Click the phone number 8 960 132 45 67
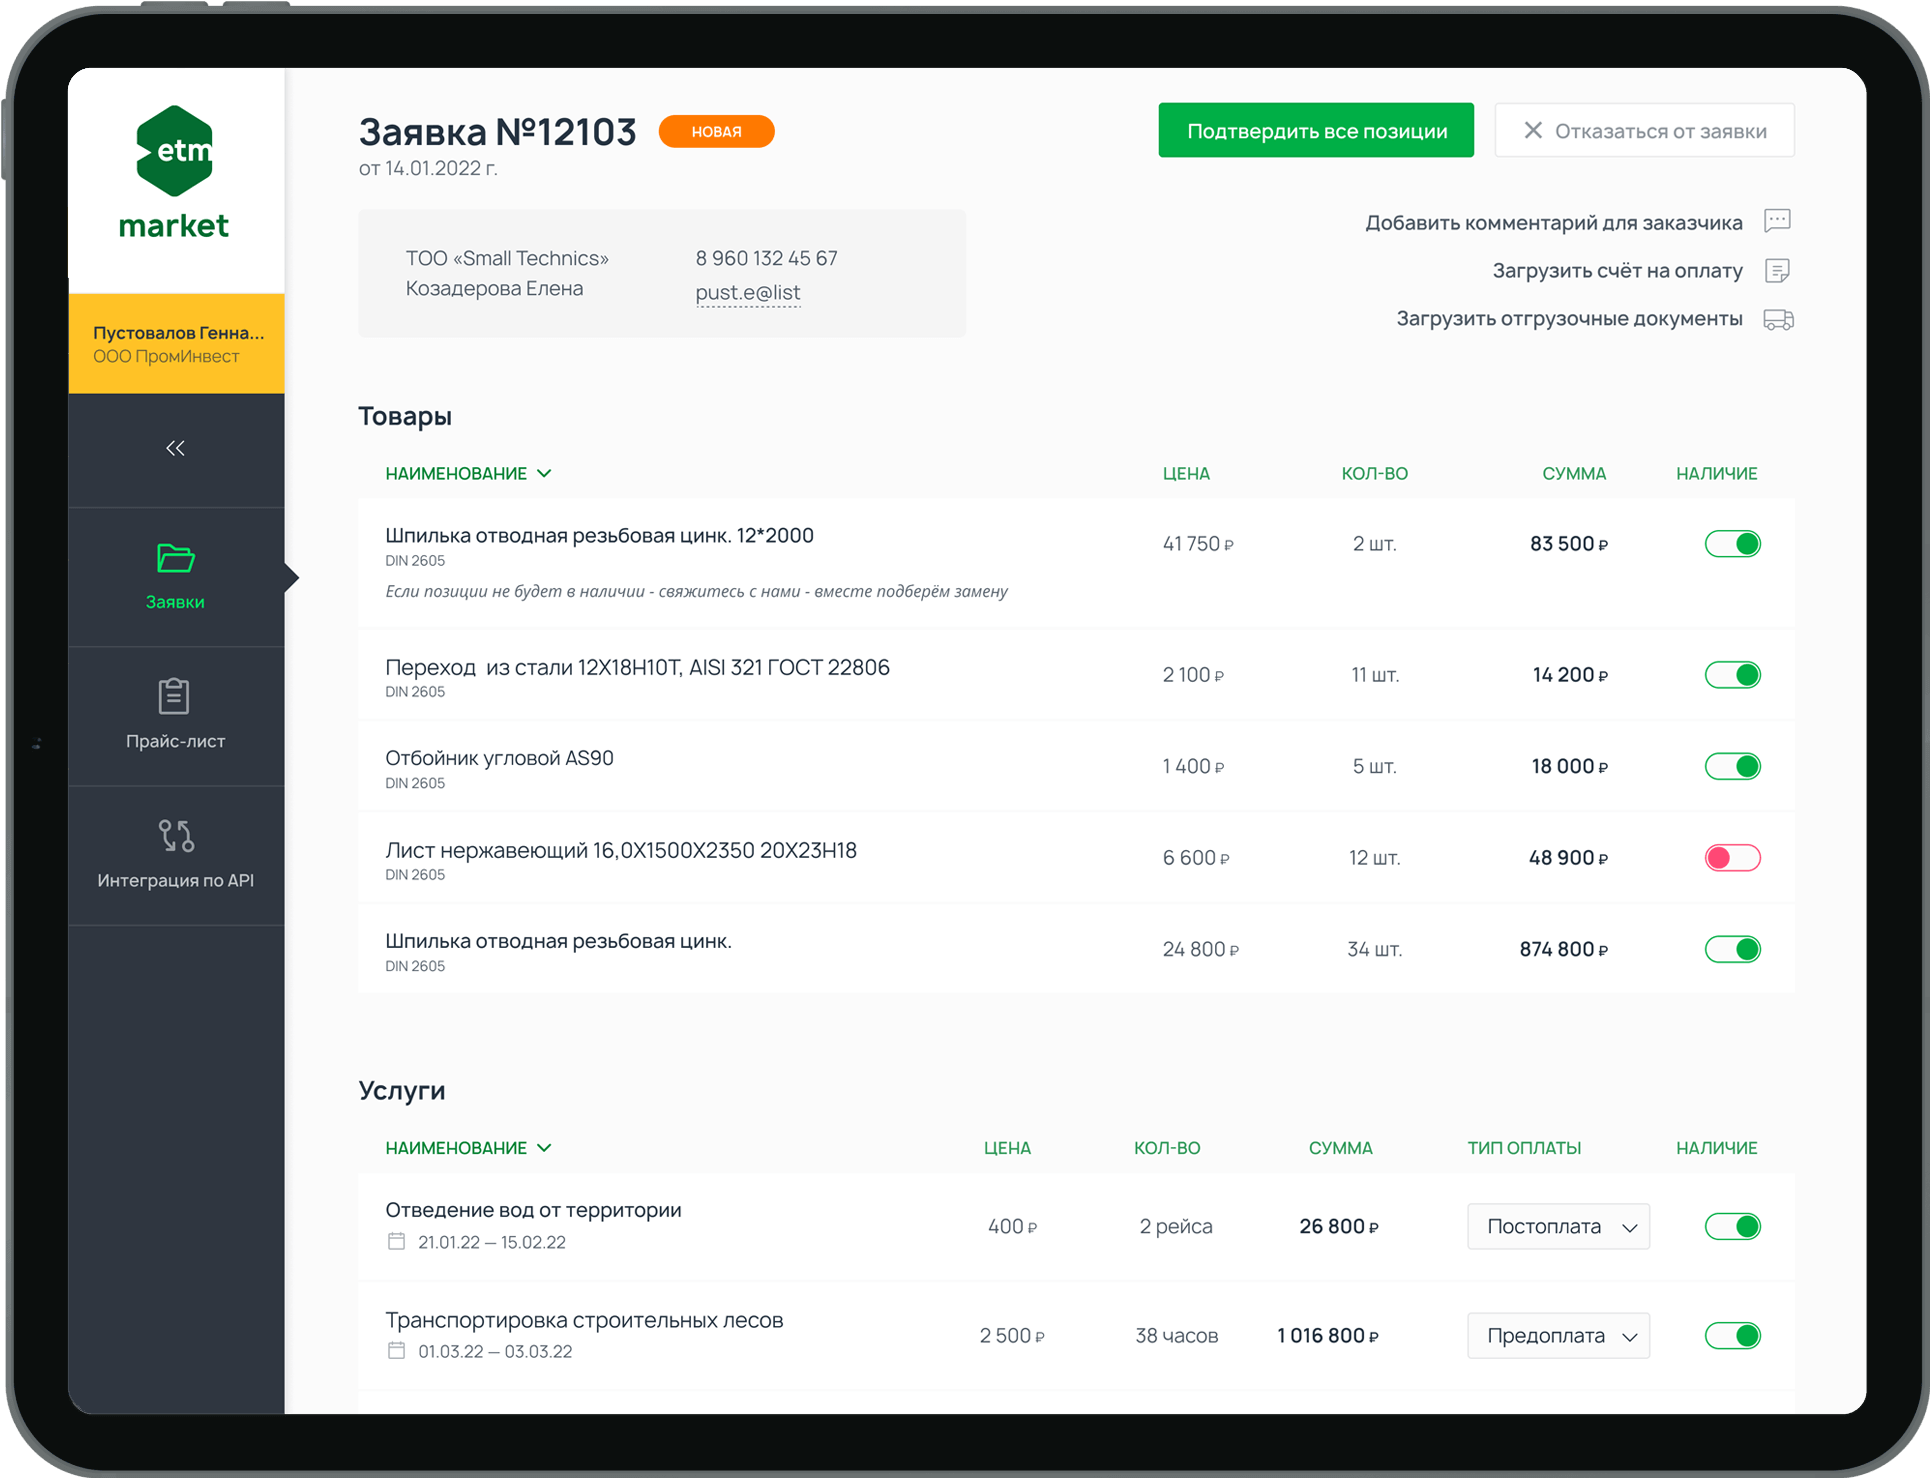 click(x=766, y=258)
